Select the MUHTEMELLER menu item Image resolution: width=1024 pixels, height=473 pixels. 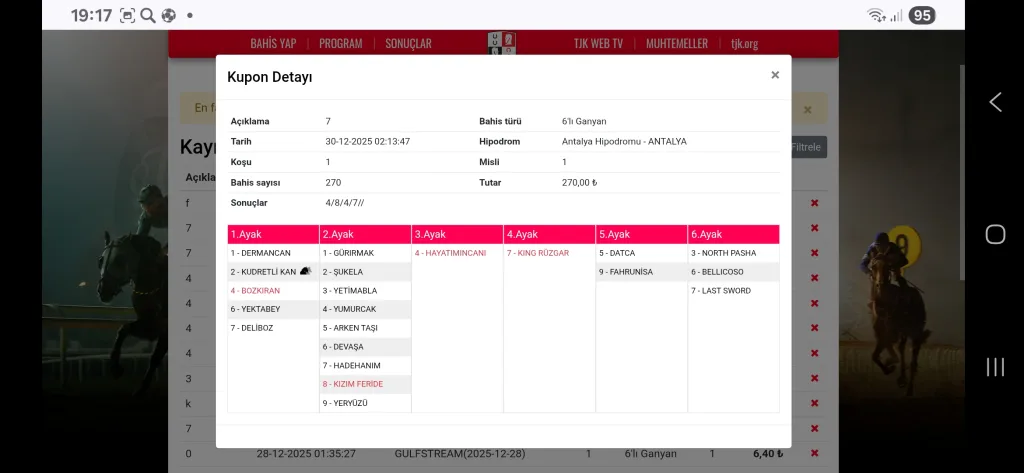click(x=677, y=44)
